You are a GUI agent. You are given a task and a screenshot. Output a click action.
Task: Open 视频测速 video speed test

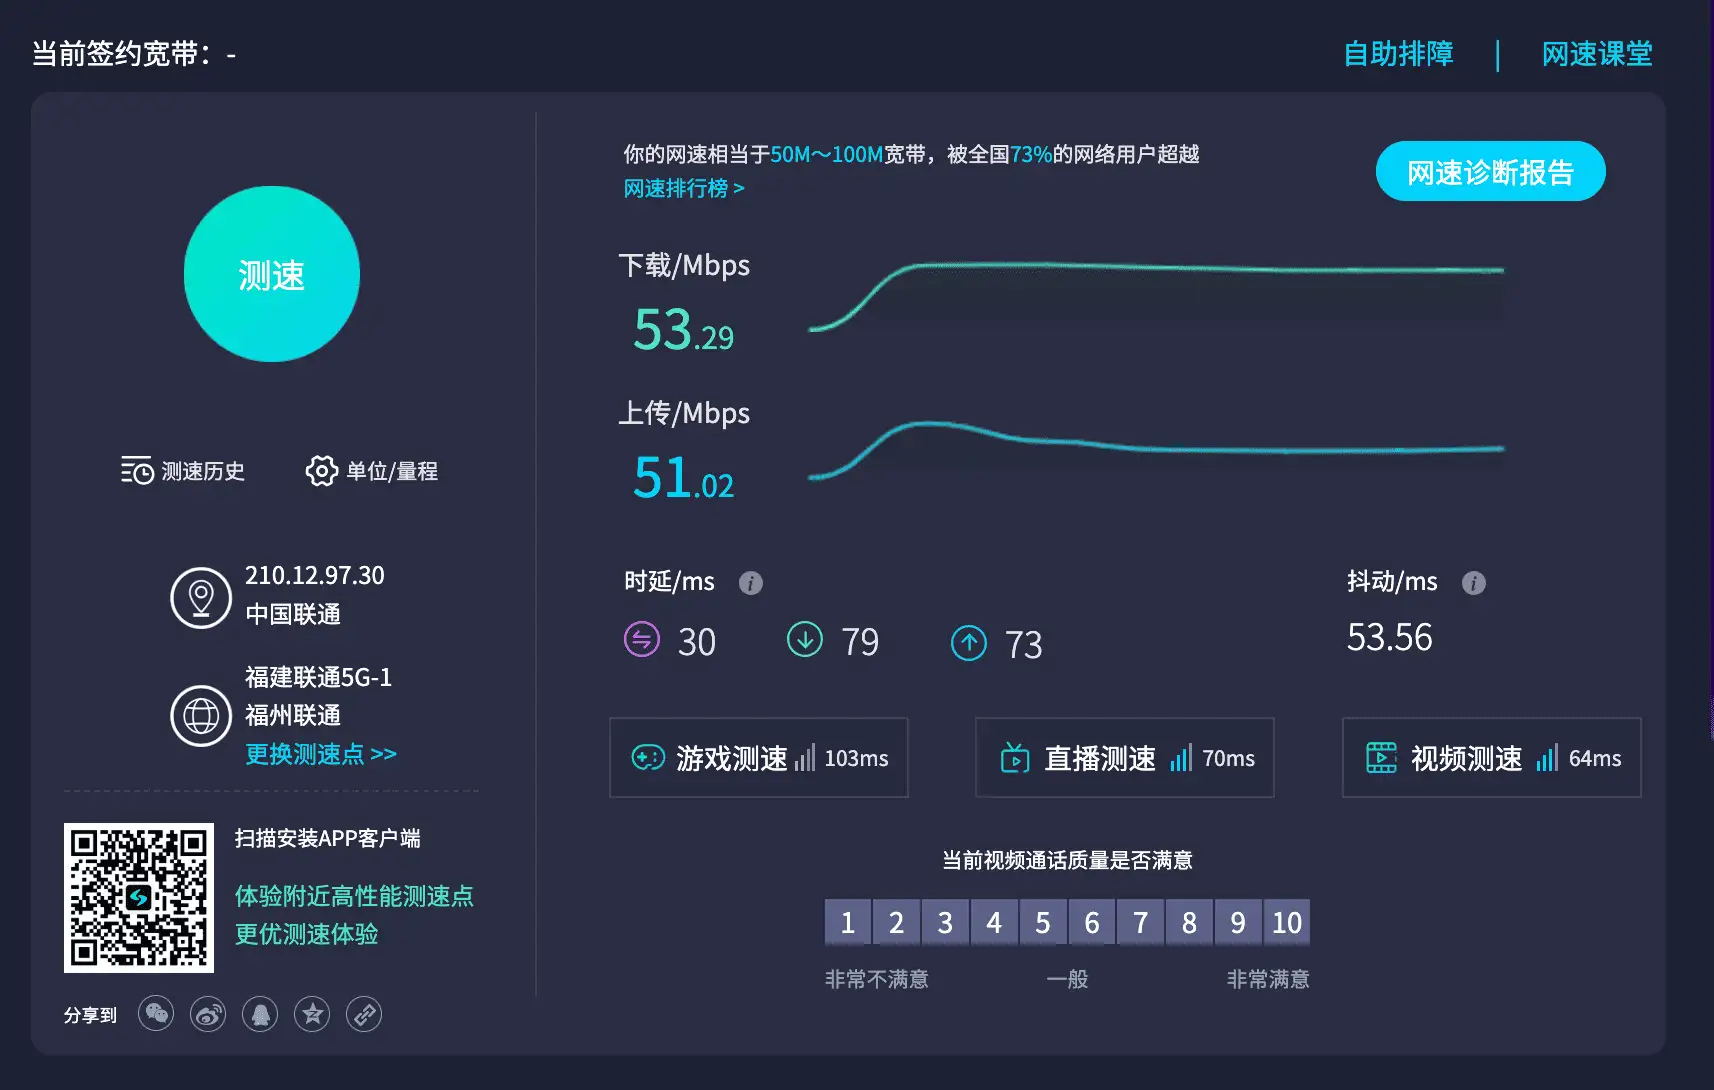click(1490, 758)
